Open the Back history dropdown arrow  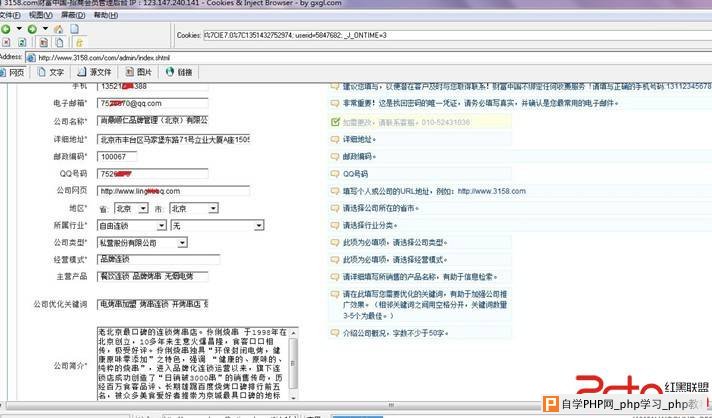19,29
